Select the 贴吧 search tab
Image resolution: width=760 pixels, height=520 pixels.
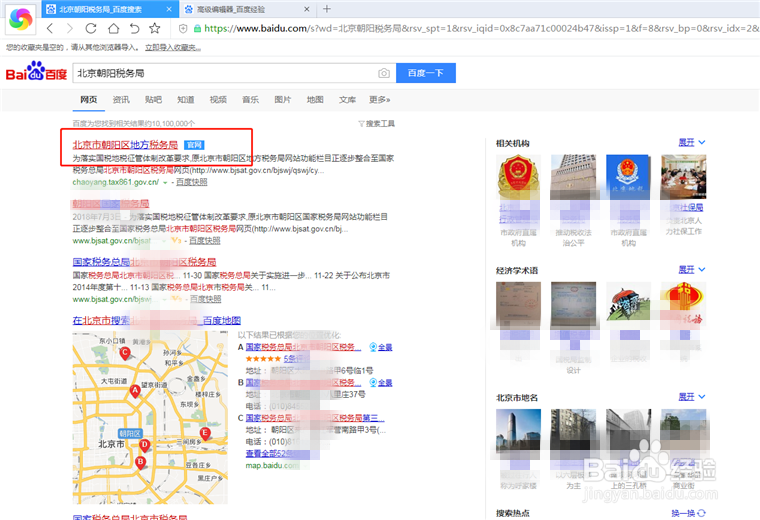click(153, 99)
